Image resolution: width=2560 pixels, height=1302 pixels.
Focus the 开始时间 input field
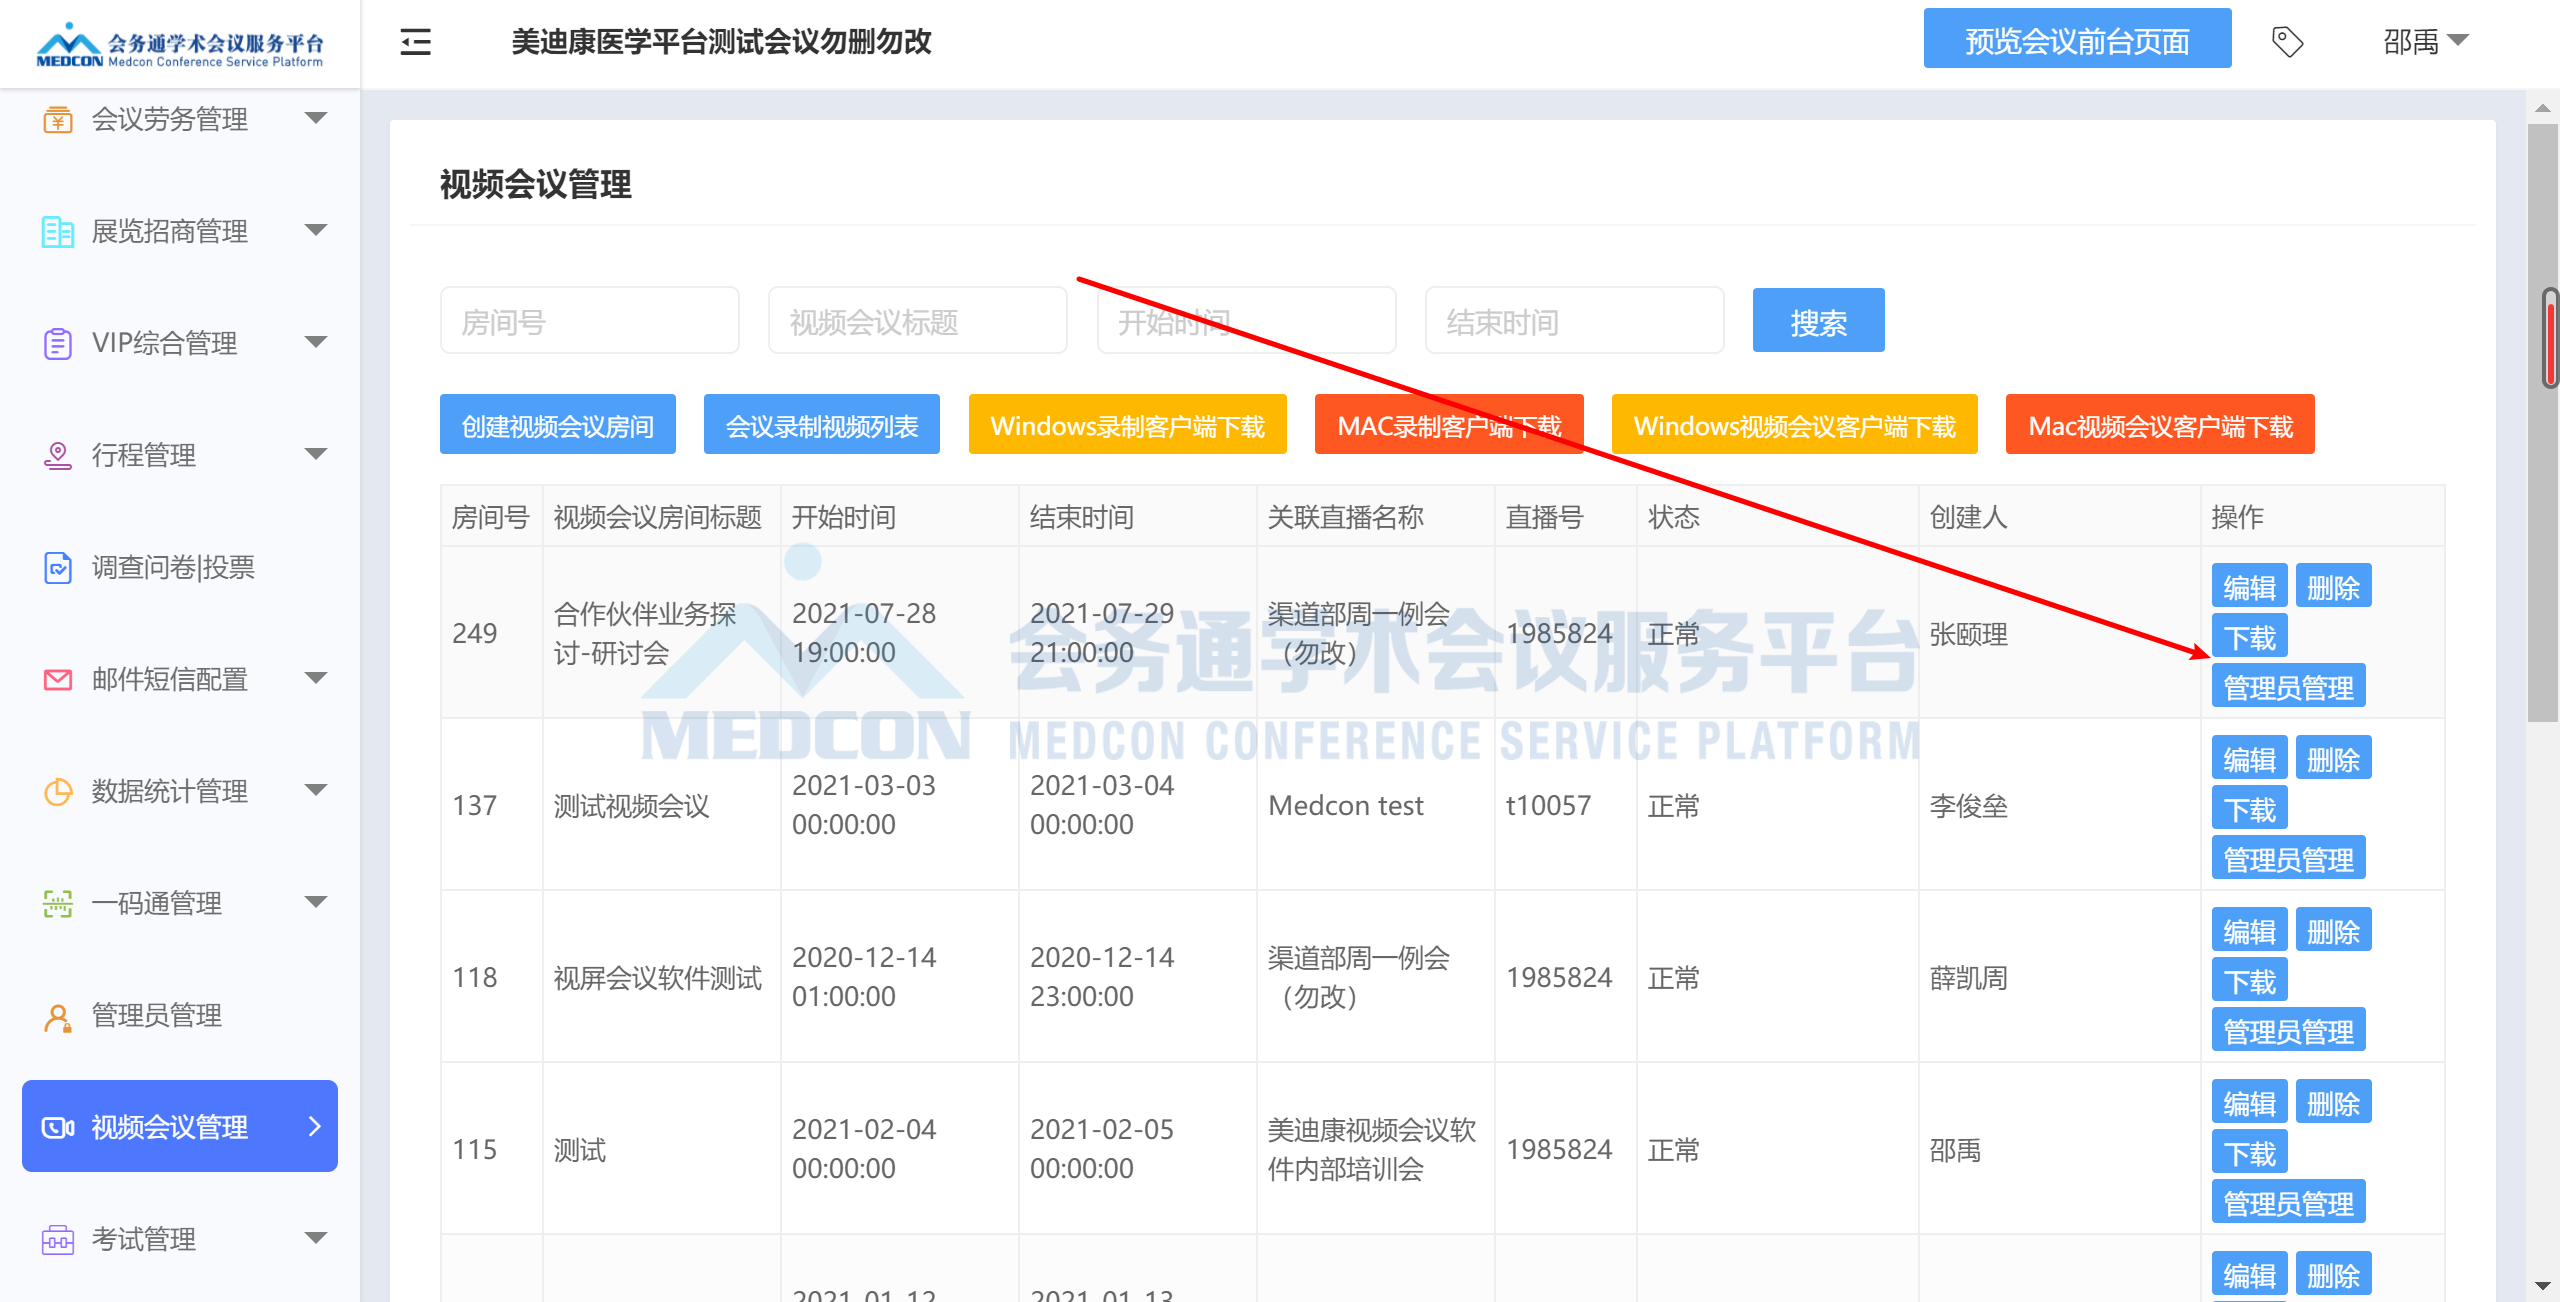click(x=1246, y=321)
